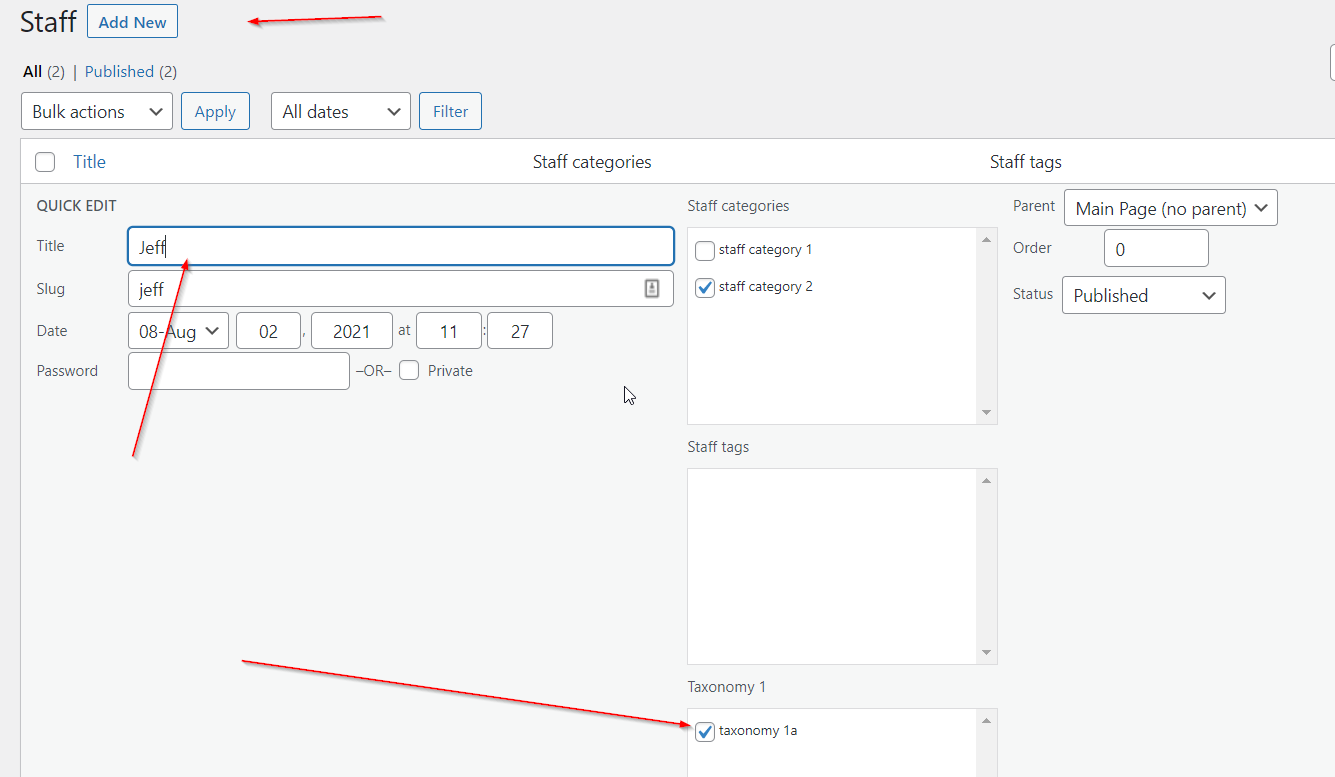Image resolution: width=1335 pixels, height=777 pixels.
Task: Click scroll up arrow in Staff categories list
Action: tap(987, 240)
